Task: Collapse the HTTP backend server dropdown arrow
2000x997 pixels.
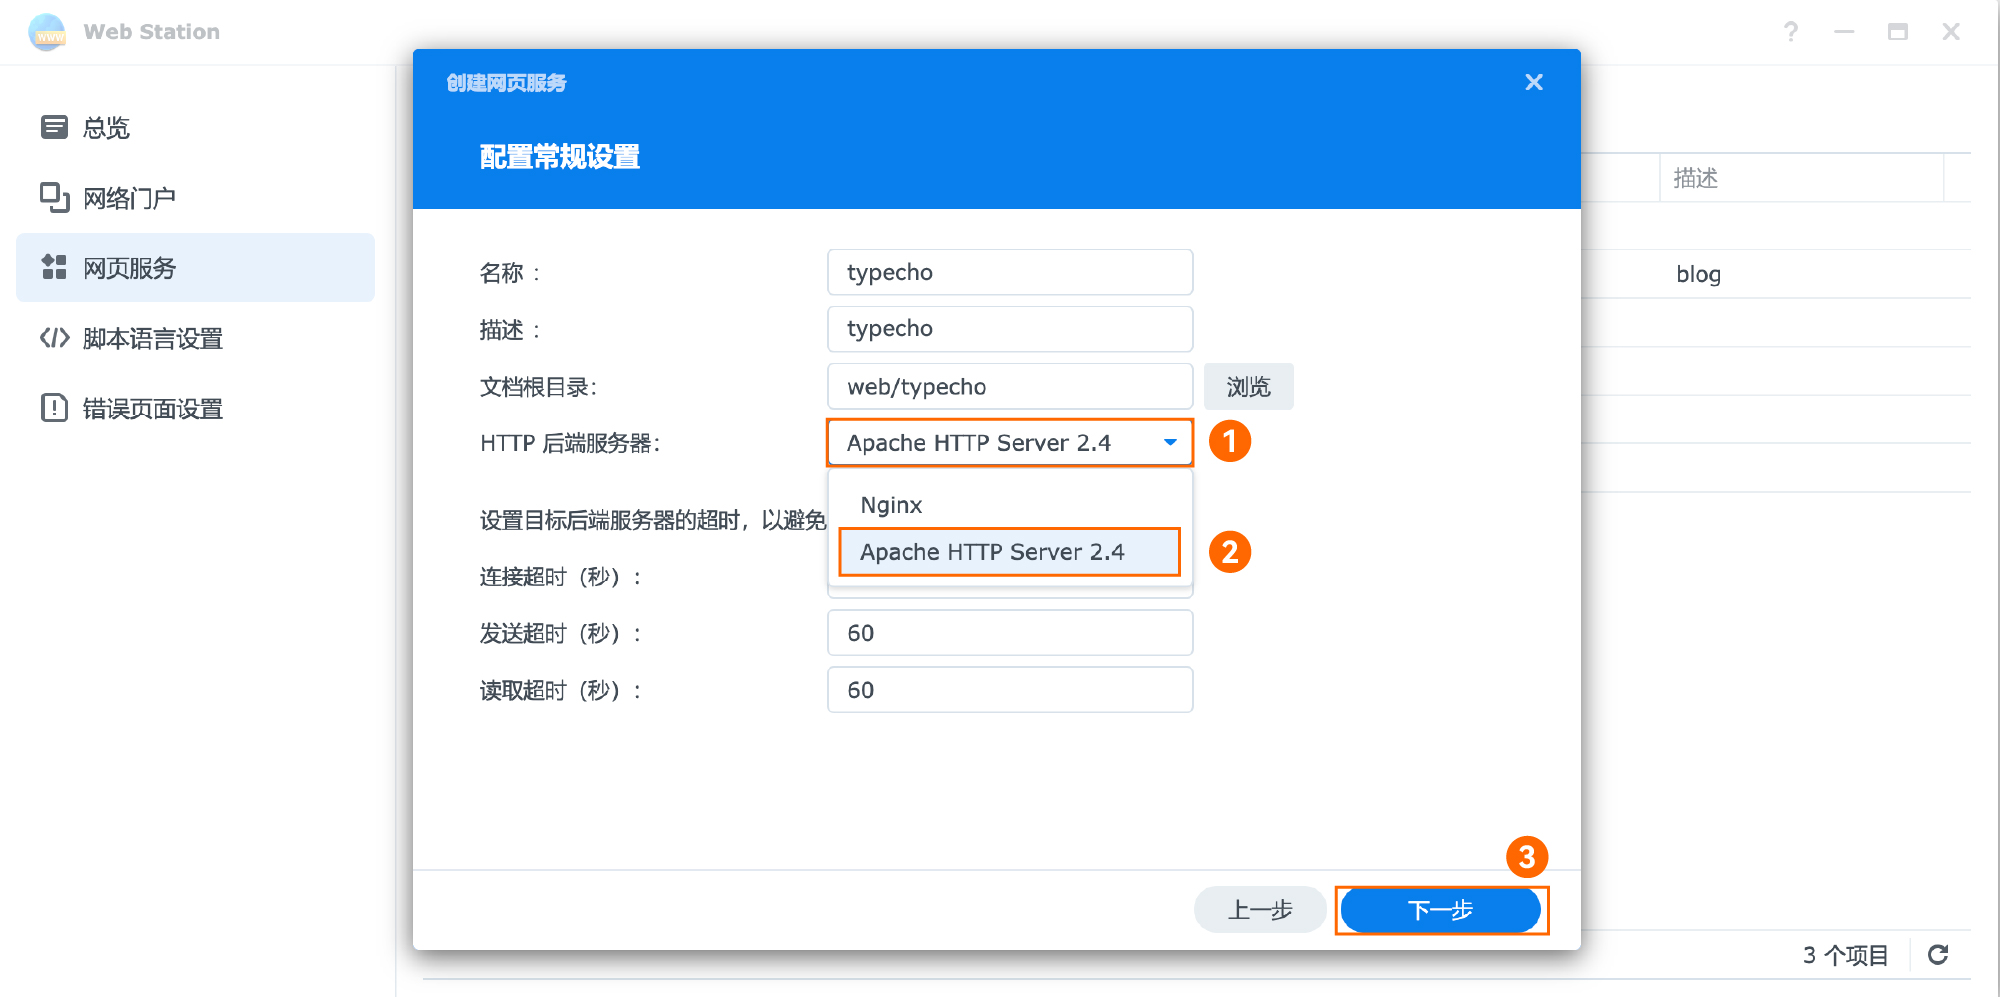Action: point(1170,443)
